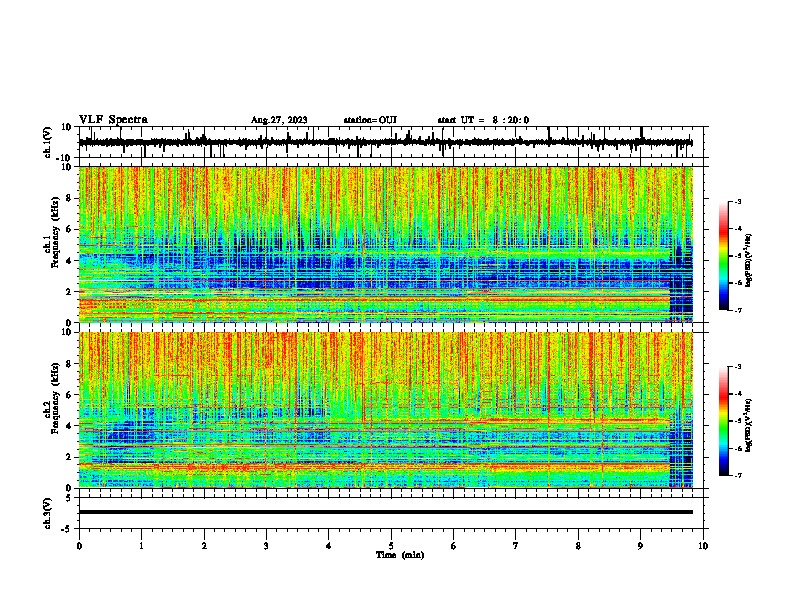The image size is (792, 612).
Task: Click time axis tick label "3"
Action: (x=266, y=546)
